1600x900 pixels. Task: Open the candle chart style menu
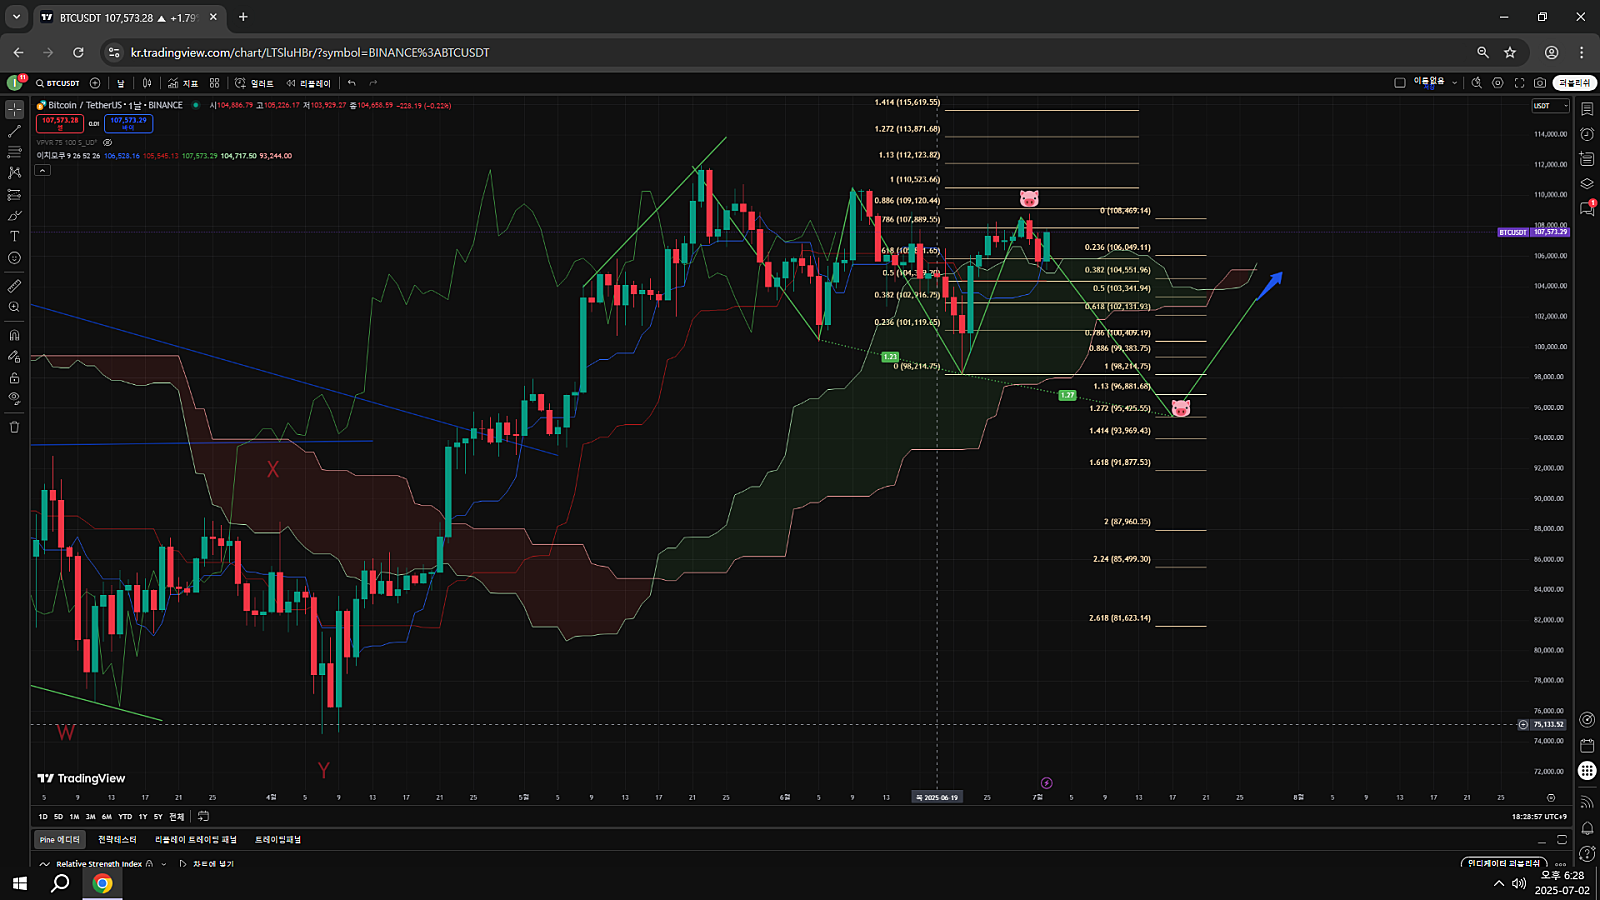[x=147, y=83]
